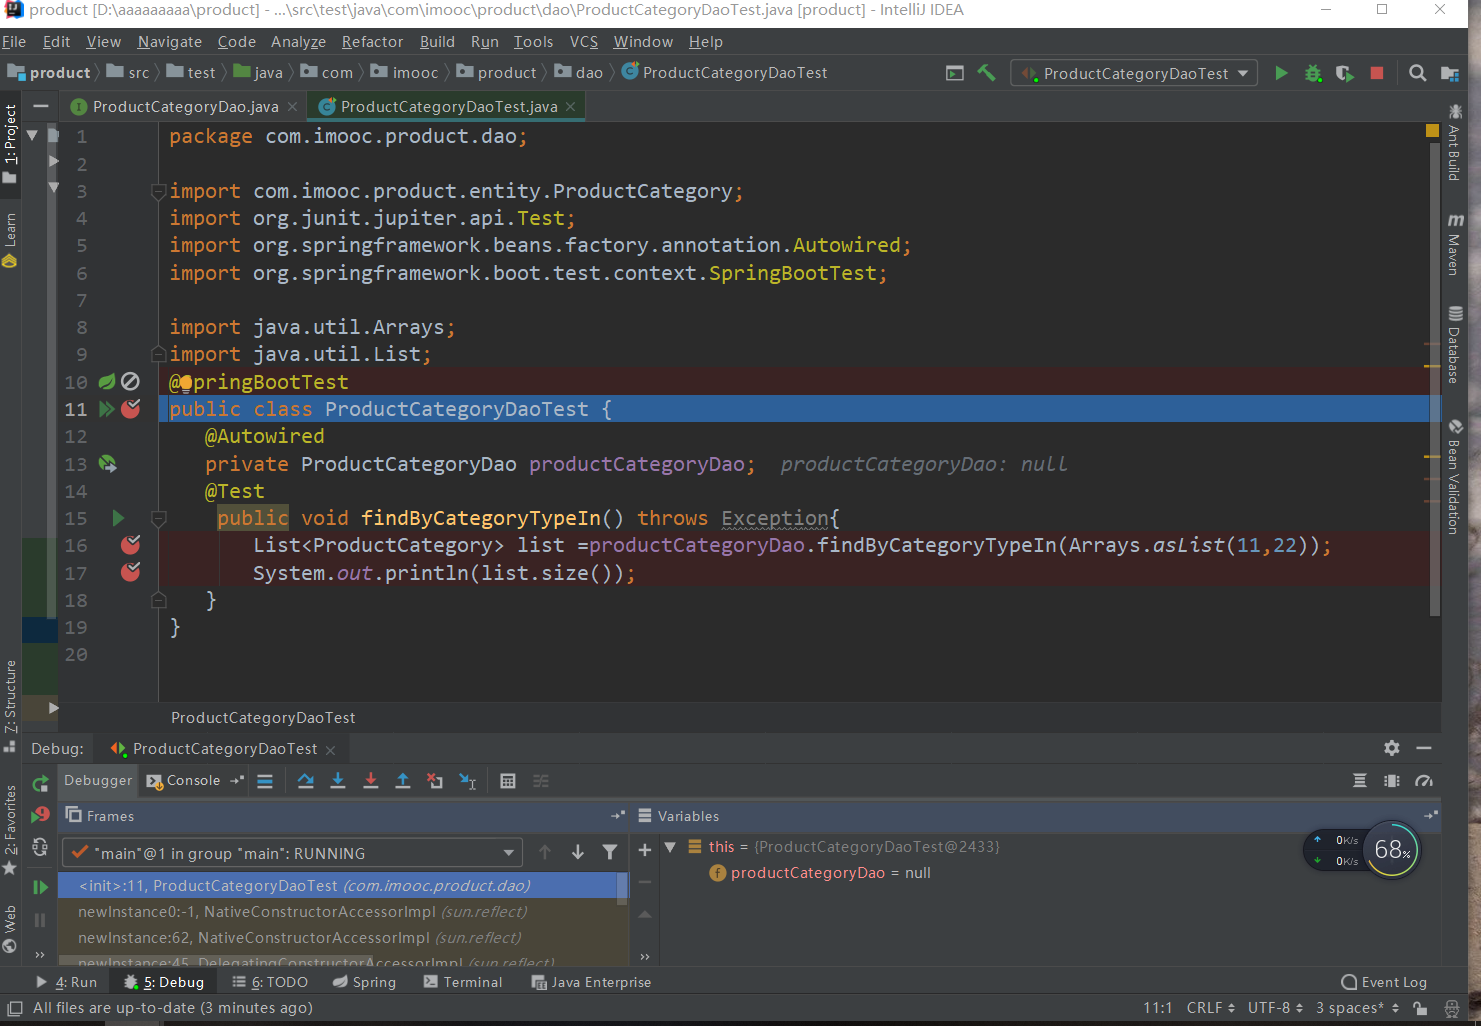Select frame newInstance:62, NativeConstructorAccessorImpl

[x=342, y=938]
